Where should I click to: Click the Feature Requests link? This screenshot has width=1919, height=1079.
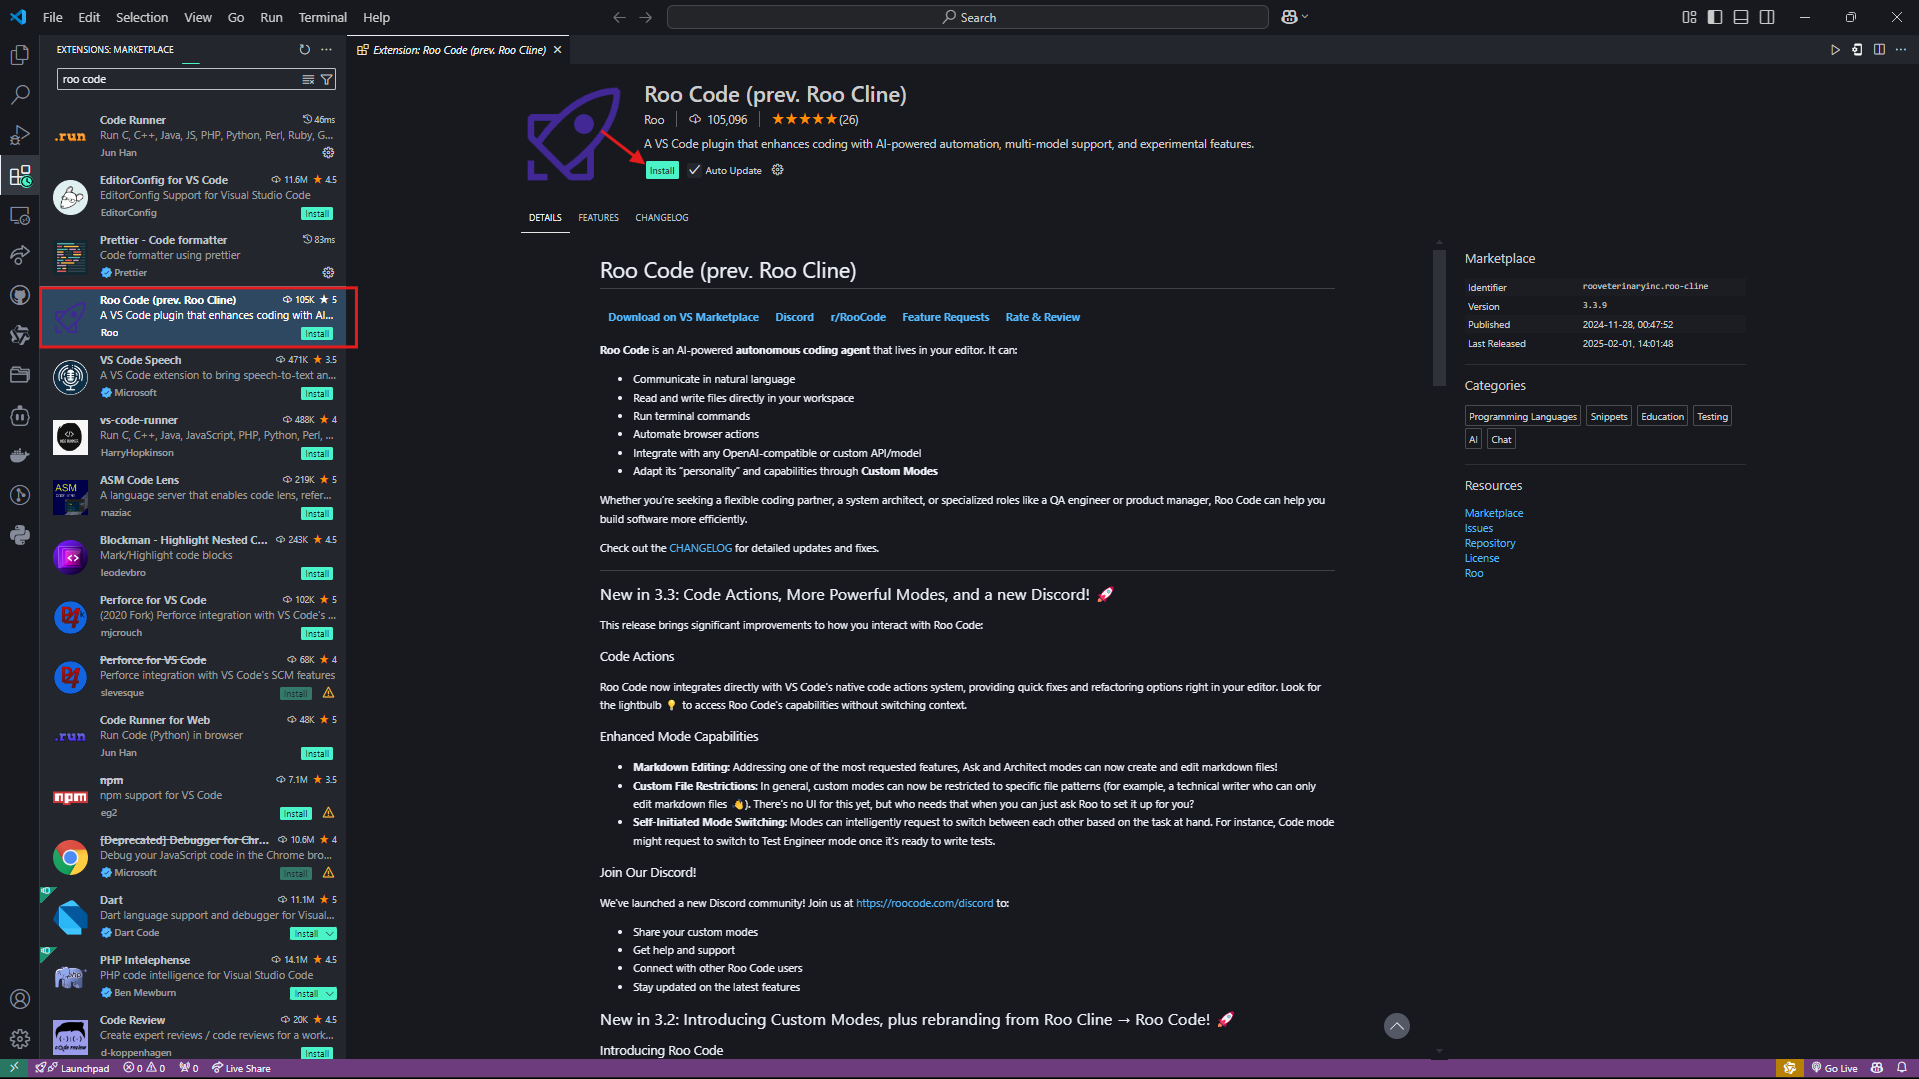tap(945, 317)
